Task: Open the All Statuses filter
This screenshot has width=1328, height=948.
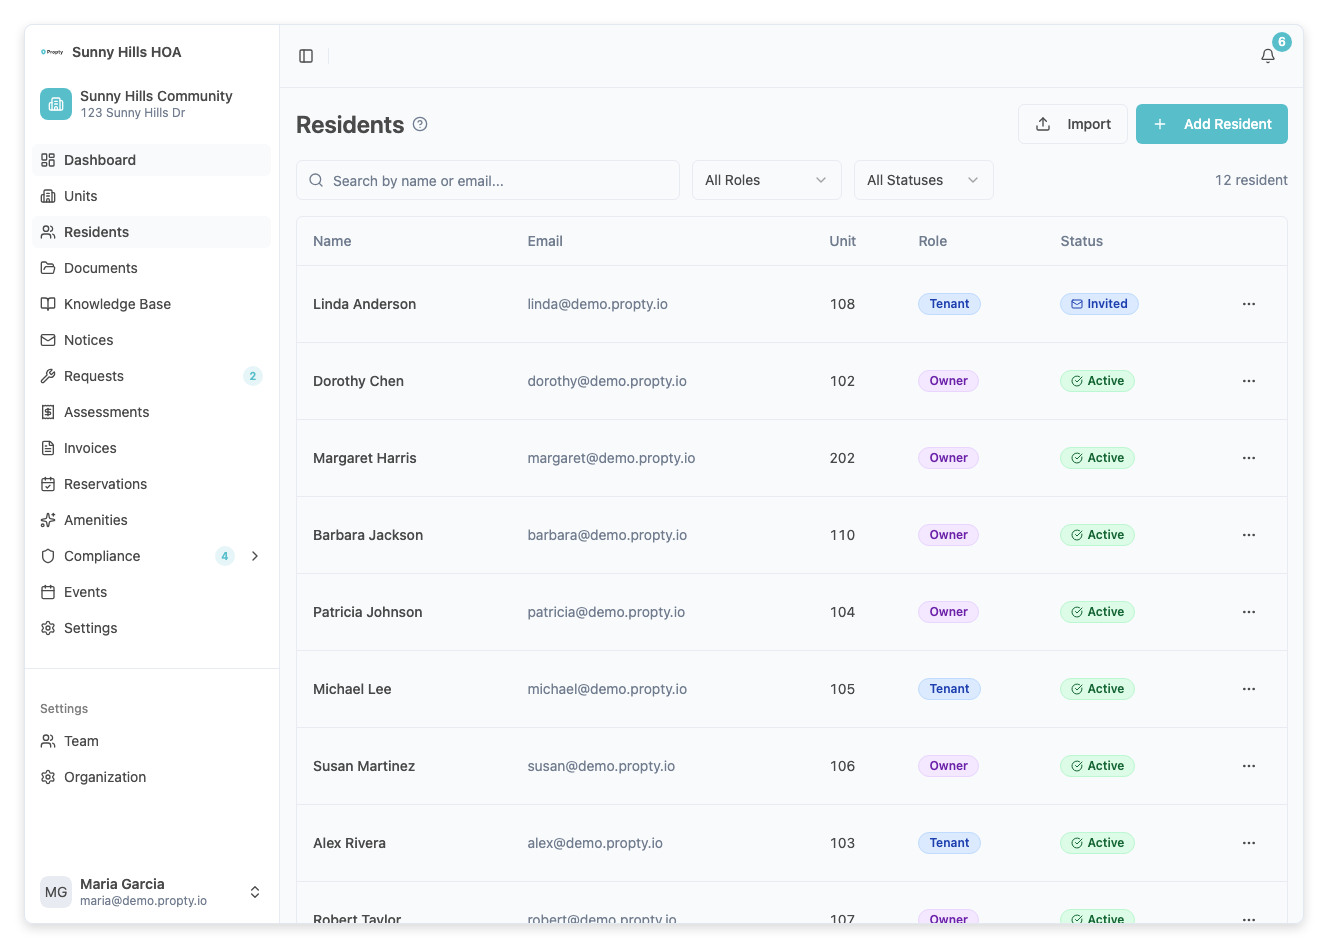Action: pyautogui.click(x=923, y=180)
